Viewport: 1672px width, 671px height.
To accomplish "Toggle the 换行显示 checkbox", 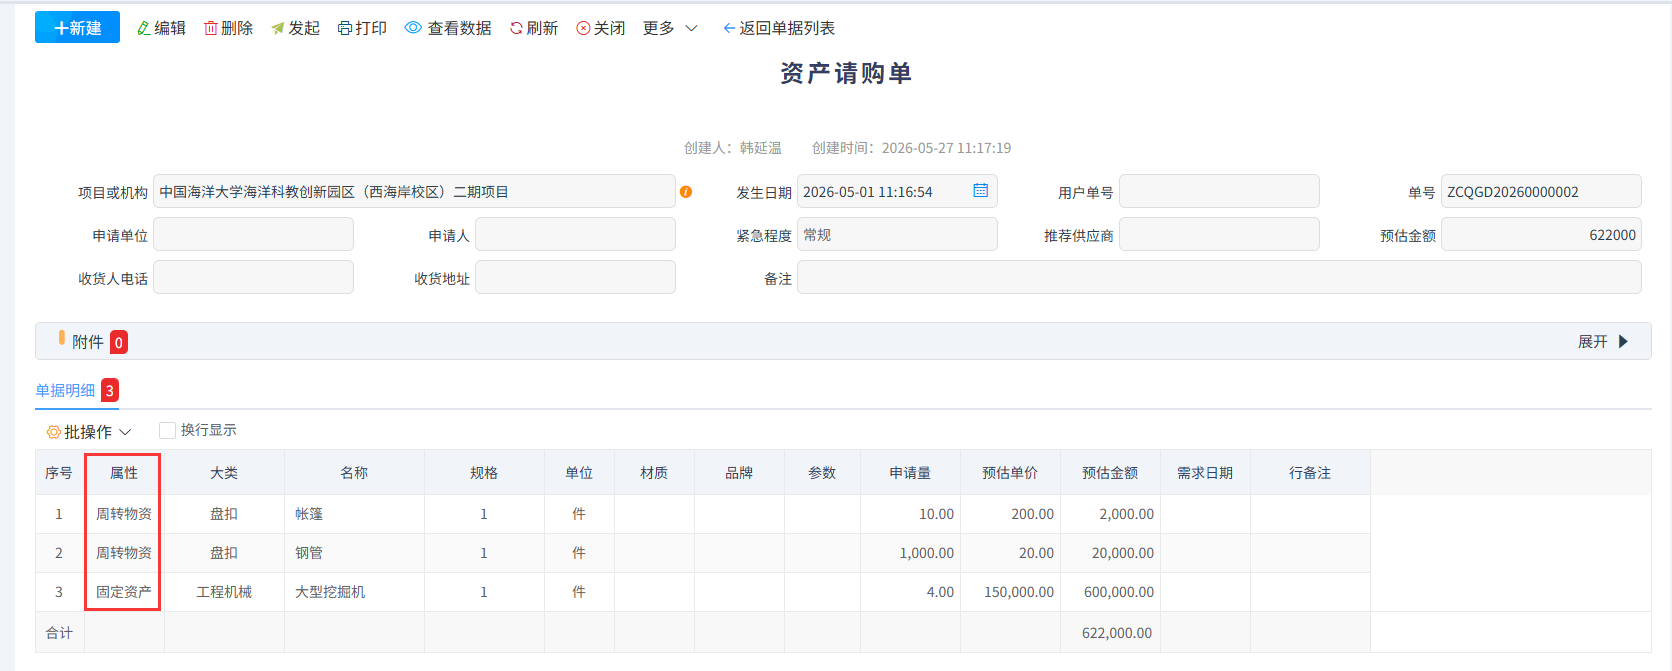I will click(168, 430).
